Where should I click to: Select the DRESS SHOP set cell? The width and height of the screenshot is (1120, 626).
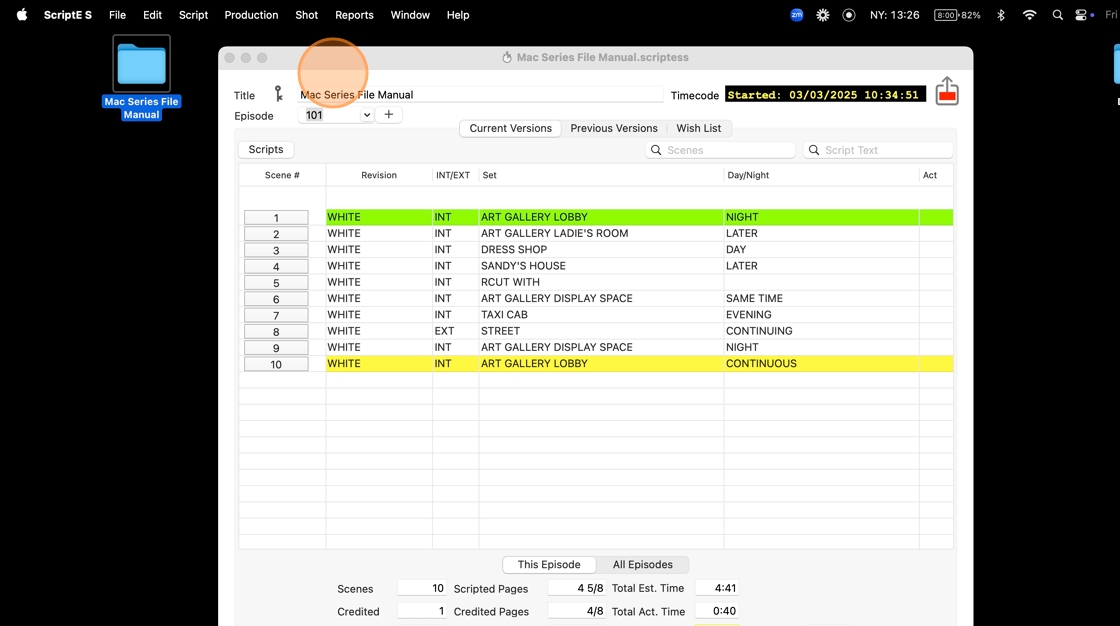pos(601,249)
